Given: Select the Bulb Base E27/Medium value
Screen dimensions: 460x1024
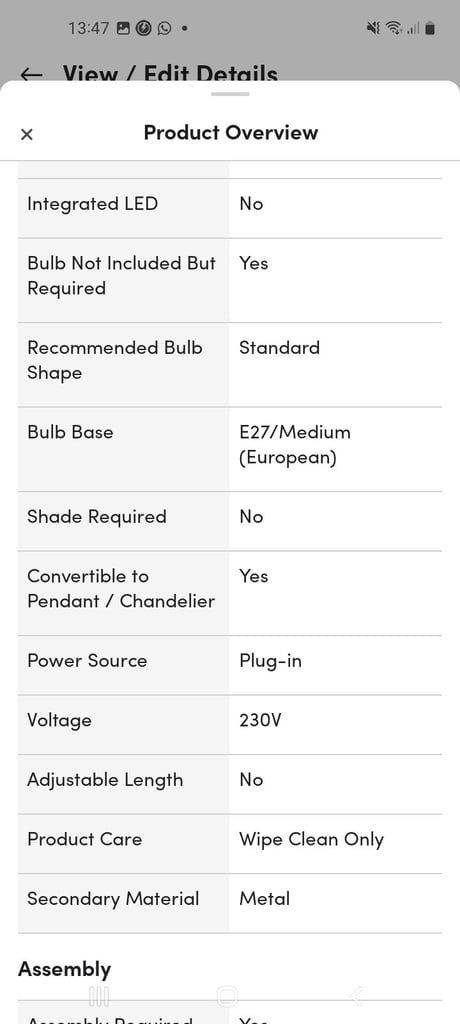Looking at the screenshot, I should 295,445.
